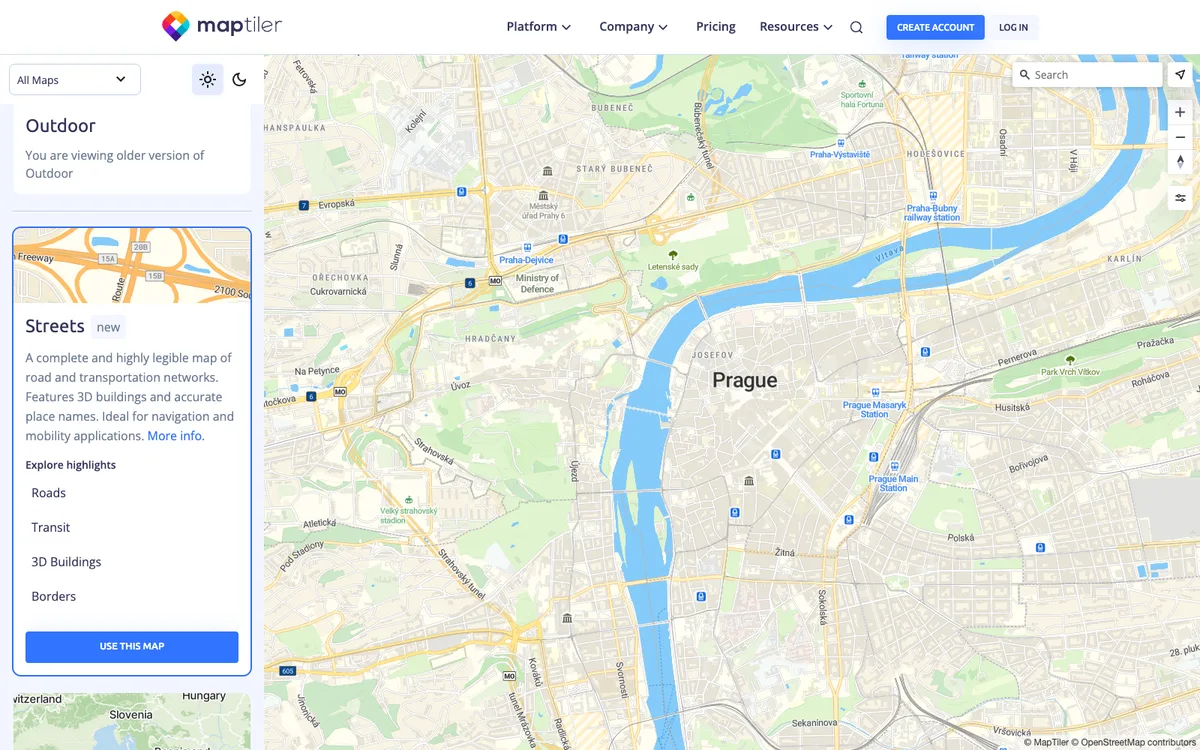Click the Karlín district label
1200x750 pixels.
click(1124, 259)
